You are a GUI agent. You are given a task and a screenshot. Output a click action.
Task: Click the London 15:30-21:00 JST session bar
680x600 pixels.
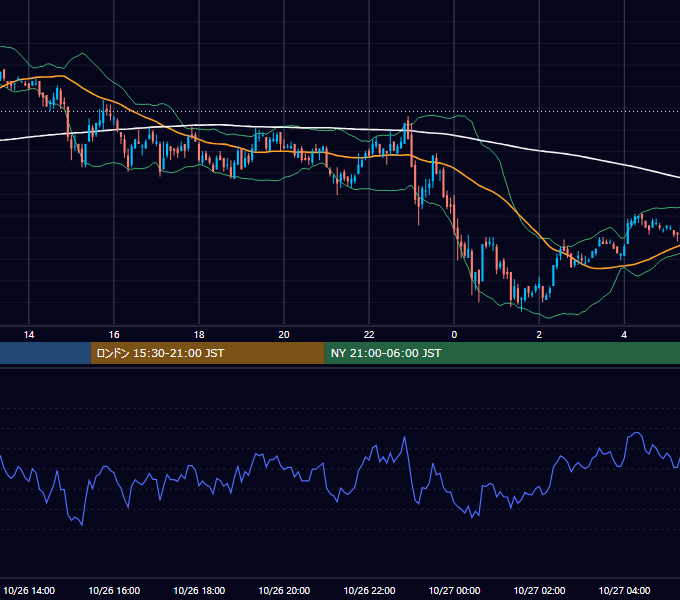point(207,353)
